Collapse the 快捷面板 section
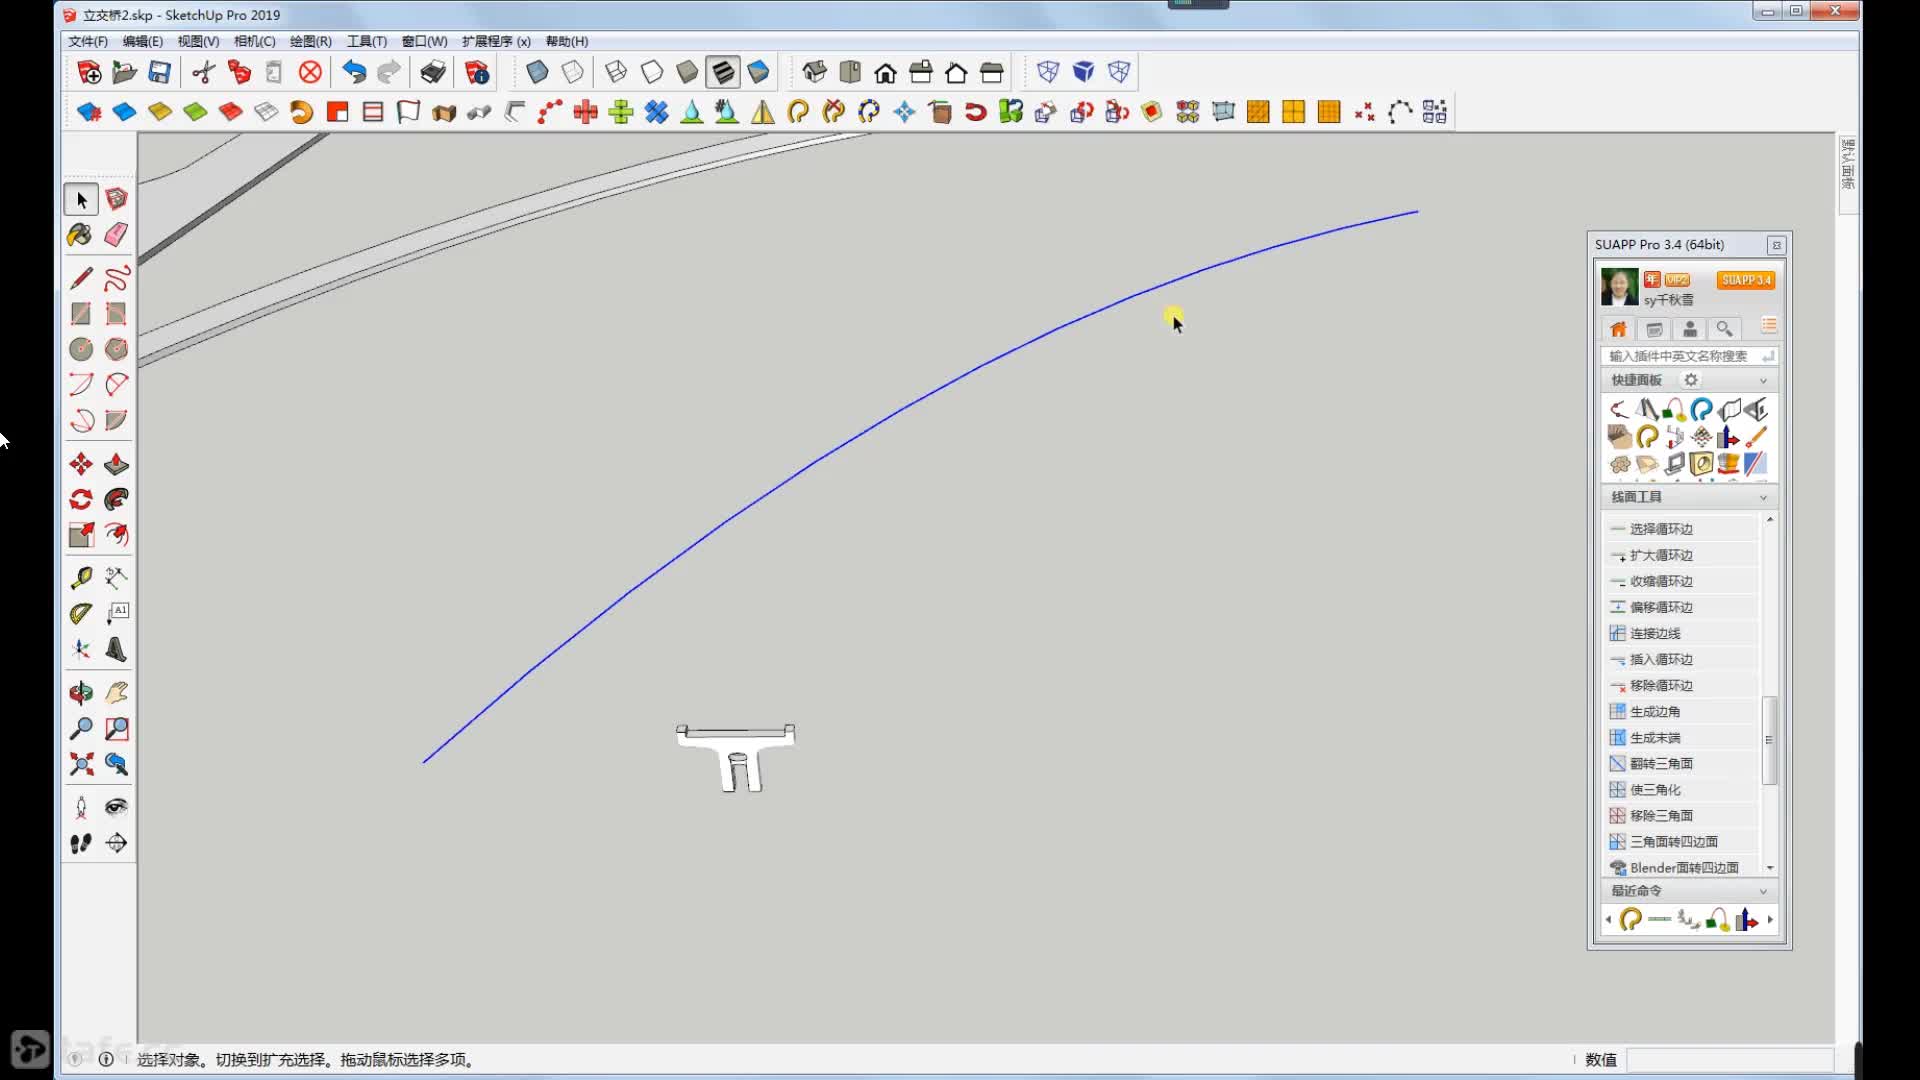The image size is (1920, 1080). pyautogui.click(x=1763, y=380)
